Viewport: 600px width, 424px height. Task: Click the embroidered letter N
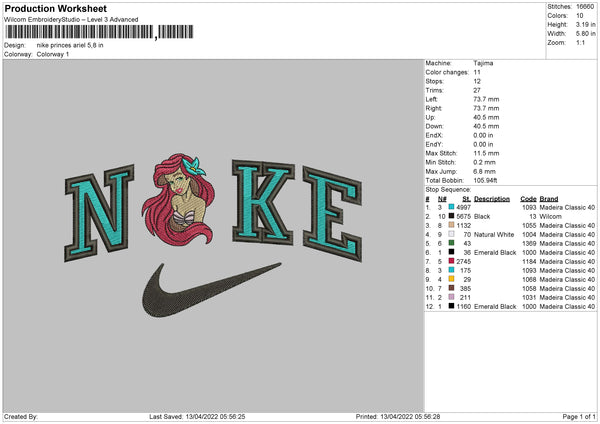click(x=99, y=213)
